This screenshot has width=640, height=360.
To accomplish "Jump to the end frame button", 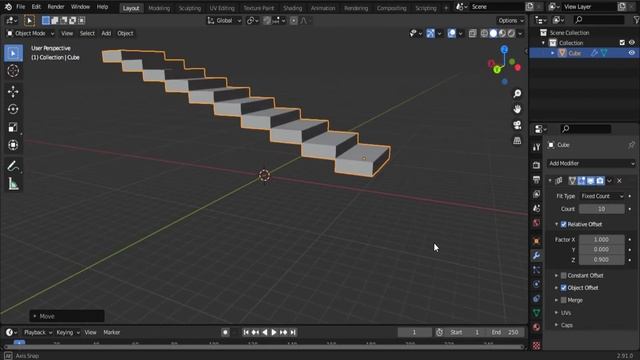I will point(293,333).
